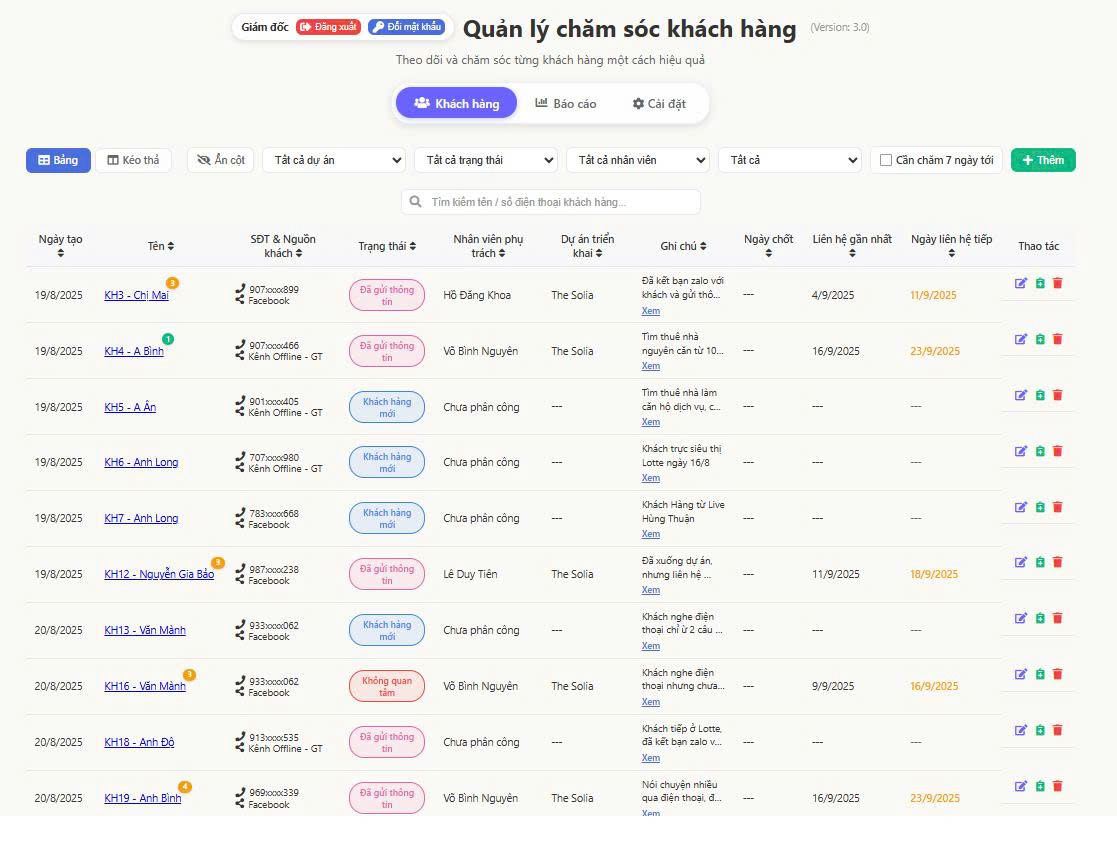Toggle sorting on the Ngày tạo column
1117x850 pixels.
click(60, 244)
